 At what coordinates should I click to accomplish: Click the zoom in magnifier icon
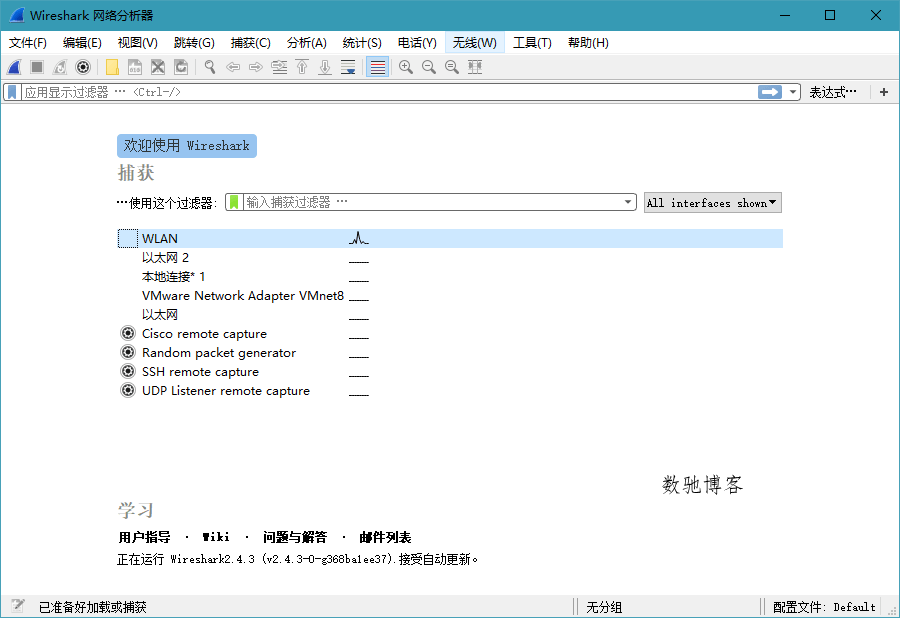click(406, 67)
